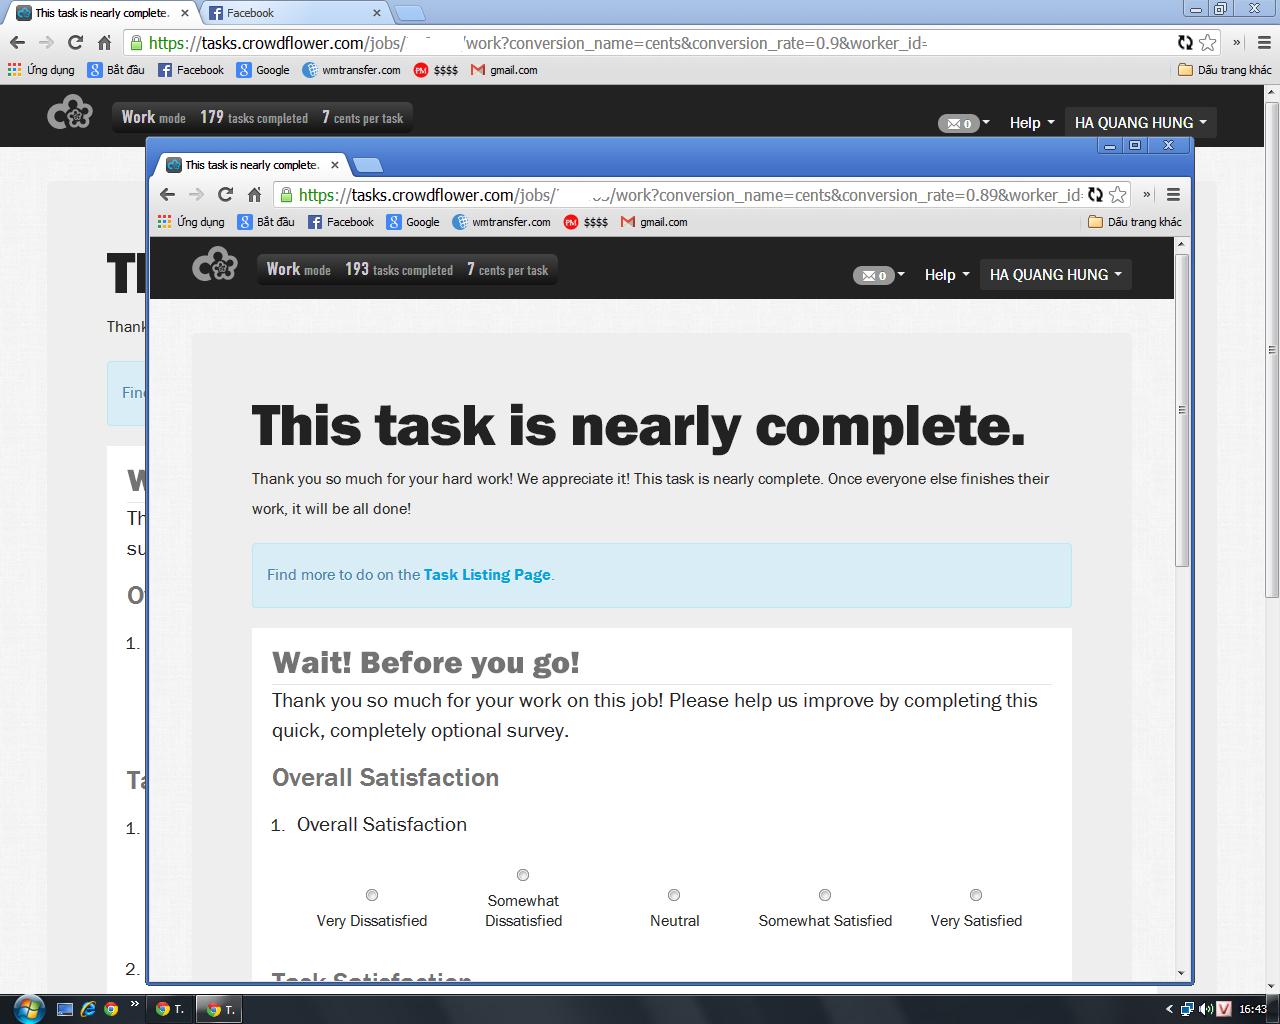Image resolution: width=1280 pixels, height=1024 pixels.
Task: Close the Facebook tab in background window
Action: (377, 13)
